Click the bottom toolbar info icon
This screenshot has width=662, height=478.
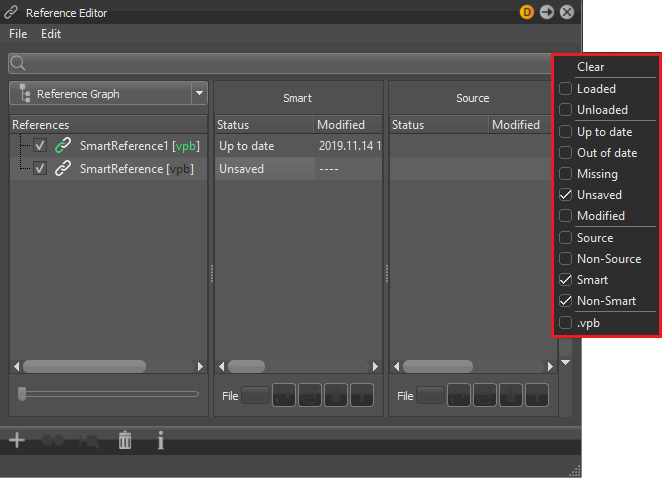[x=160, y=440]
